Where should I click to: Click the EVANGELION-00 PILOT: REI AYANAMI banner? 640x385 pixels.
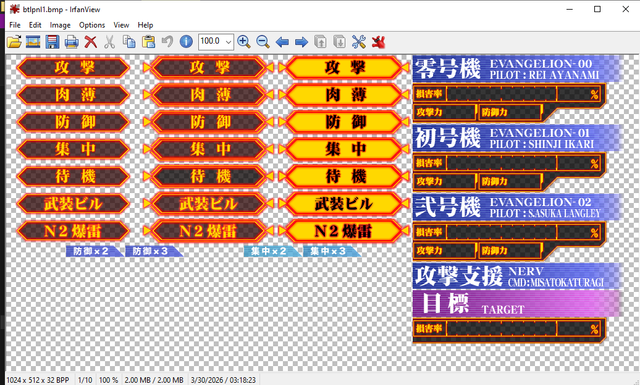[x=517, y=69]
